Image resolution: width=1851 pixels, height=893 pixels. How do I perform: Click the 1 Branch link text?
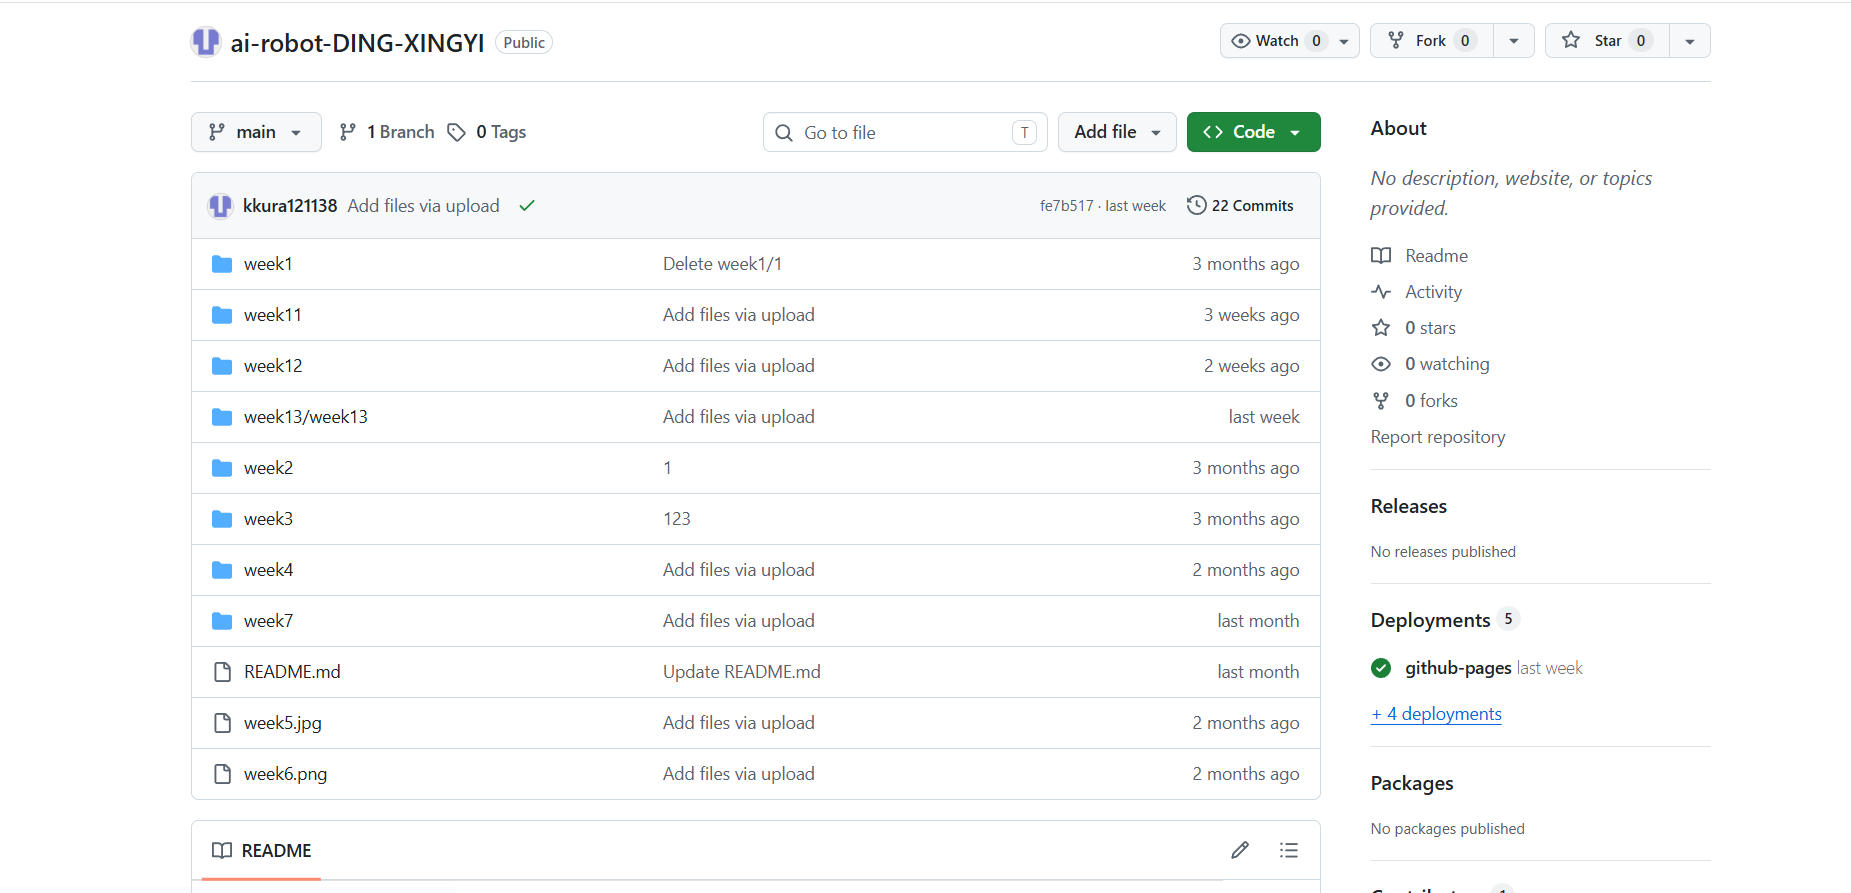tap(401, 132)
